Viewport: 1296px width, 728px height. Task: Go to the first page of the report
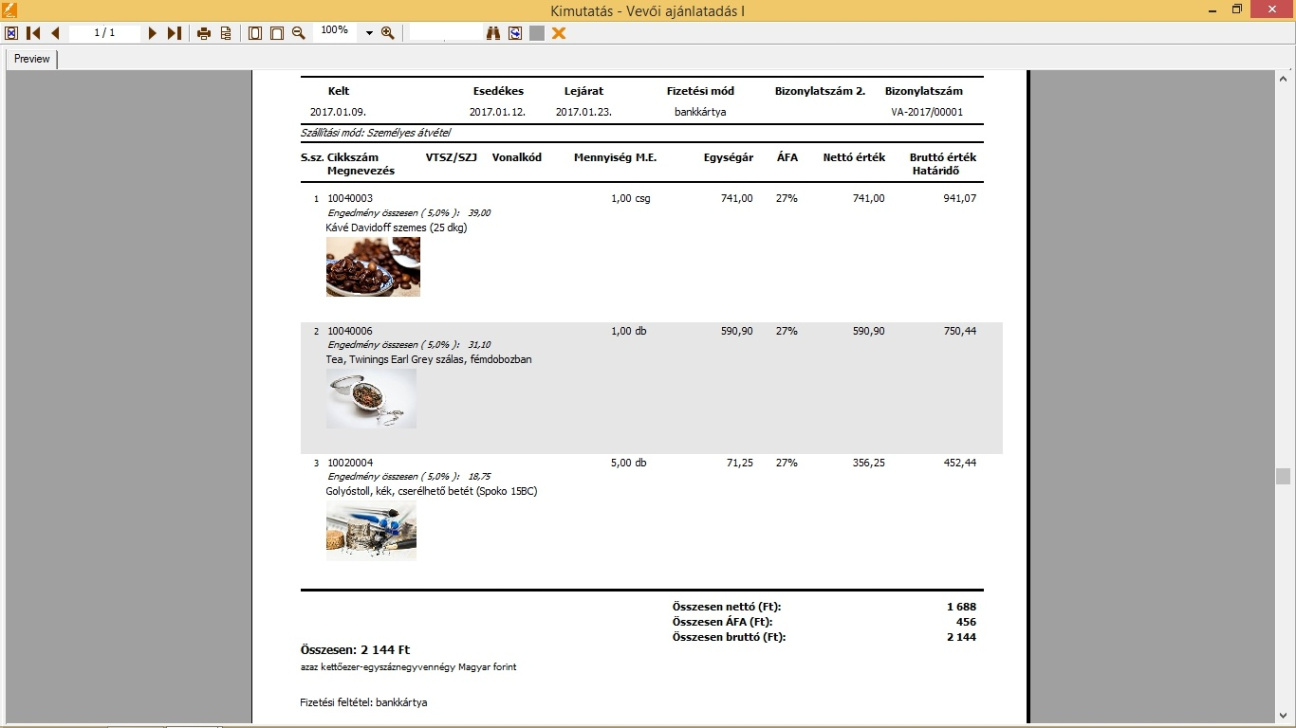pyautogui.click(x=34, y=33)
